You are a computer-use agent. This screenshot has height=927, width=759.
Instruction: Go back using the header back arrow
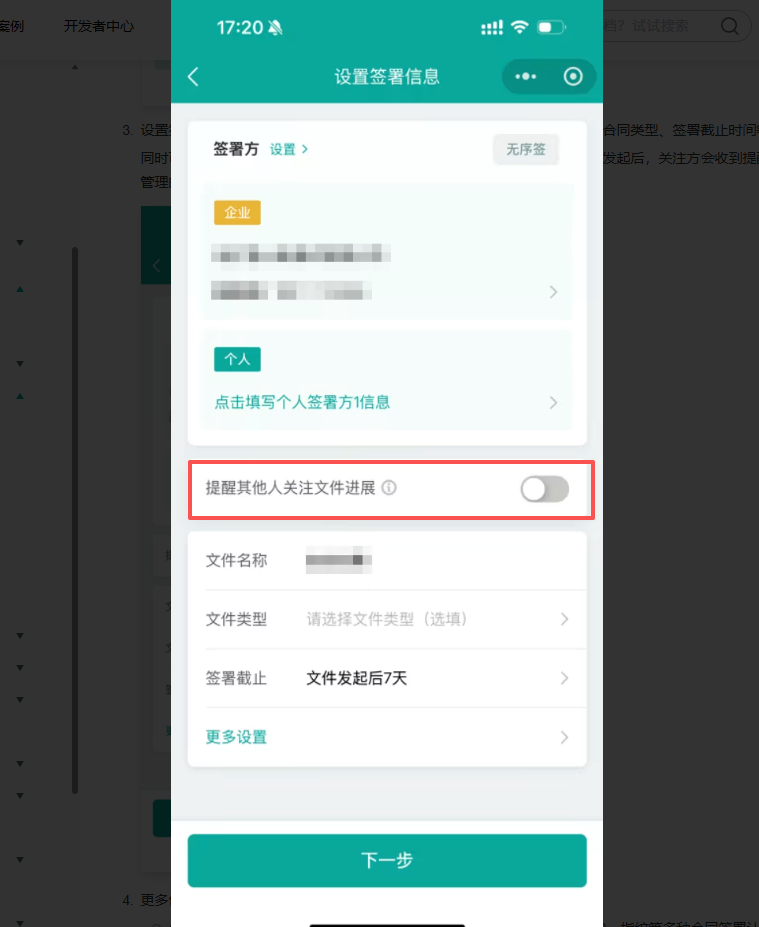coord(193,77)
